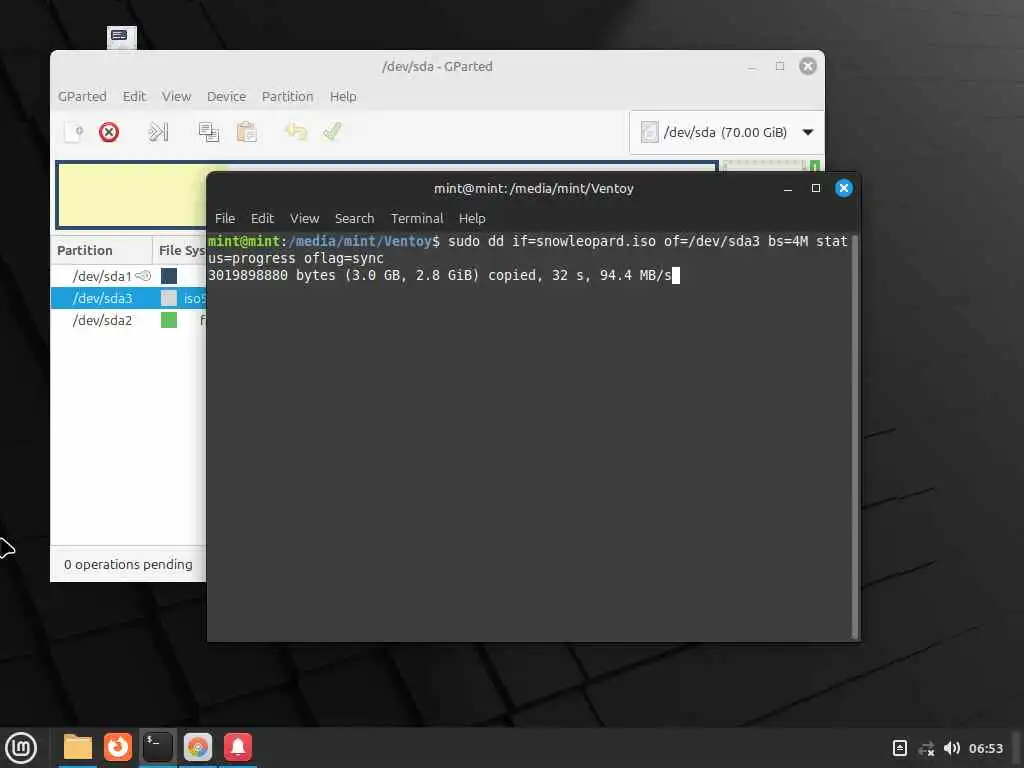The height and width of the screenshot is (768, 1024).
Task: Minimize the terminal window
Action: coord(788,189)
